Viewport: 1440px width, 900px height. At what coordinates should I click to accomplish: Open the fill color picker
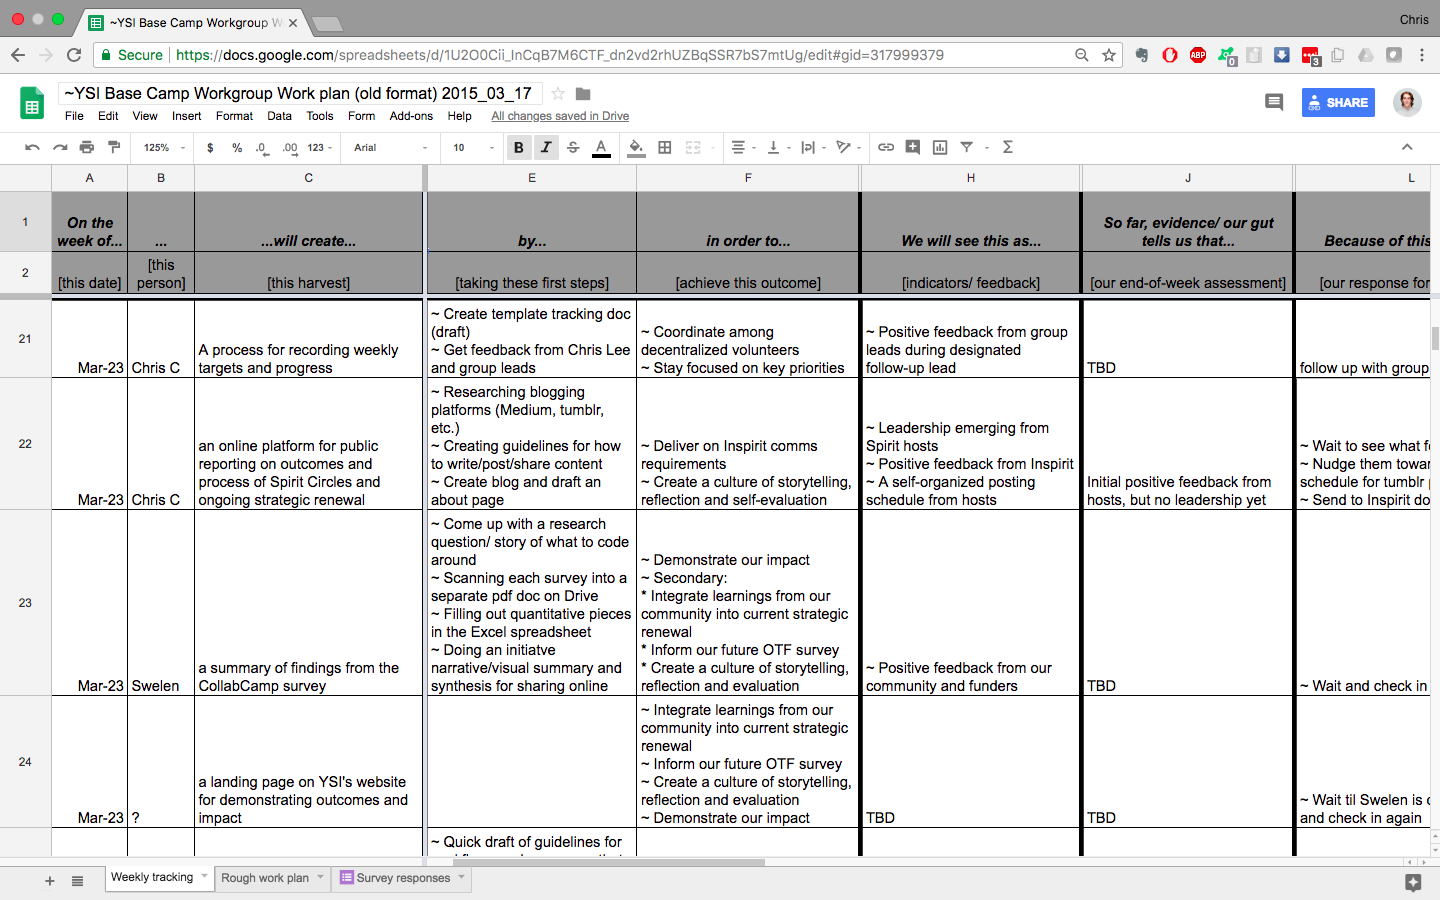[636, 148]
